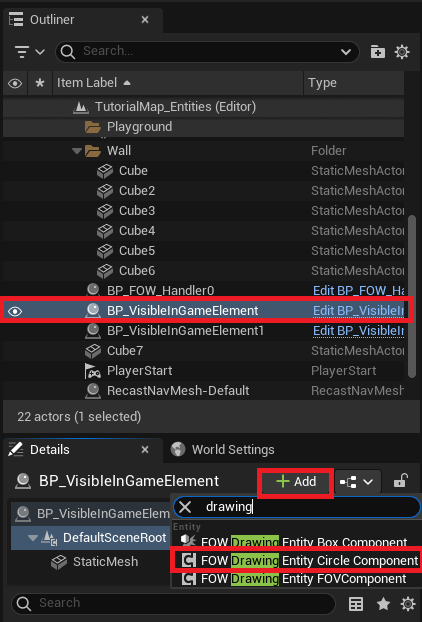Image resolution: width=422 pixels, height=622 pixels.
Task: Open Outliner settings gear icon
Action: tap(402, 52)
